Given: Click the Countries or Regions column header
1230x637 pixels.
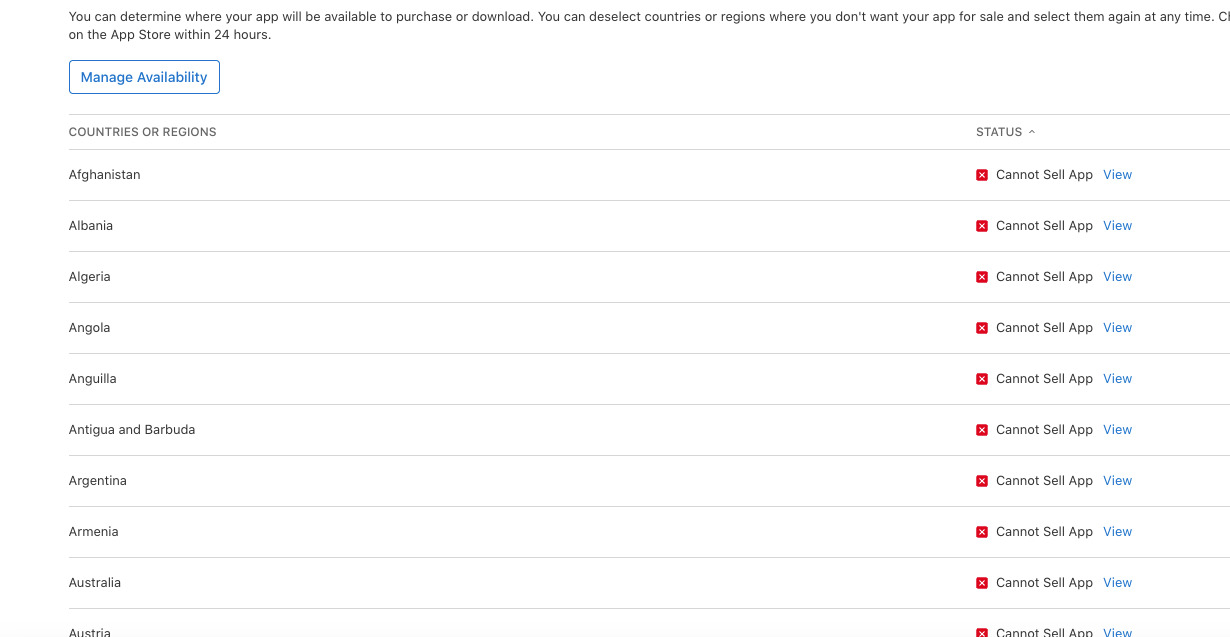Looking at the screenshot, I should point(142,132).
